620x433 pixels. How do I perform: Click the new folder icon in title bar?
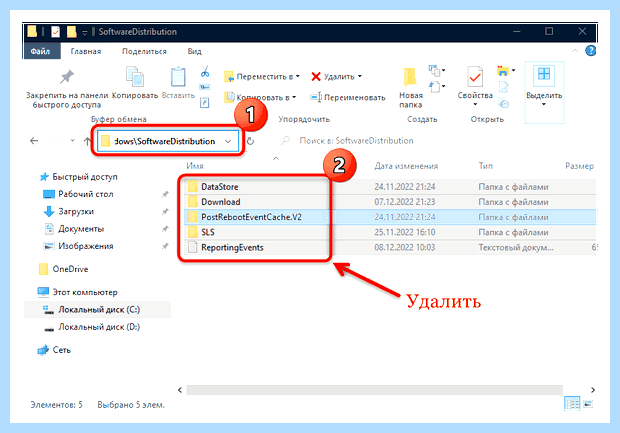72,32
